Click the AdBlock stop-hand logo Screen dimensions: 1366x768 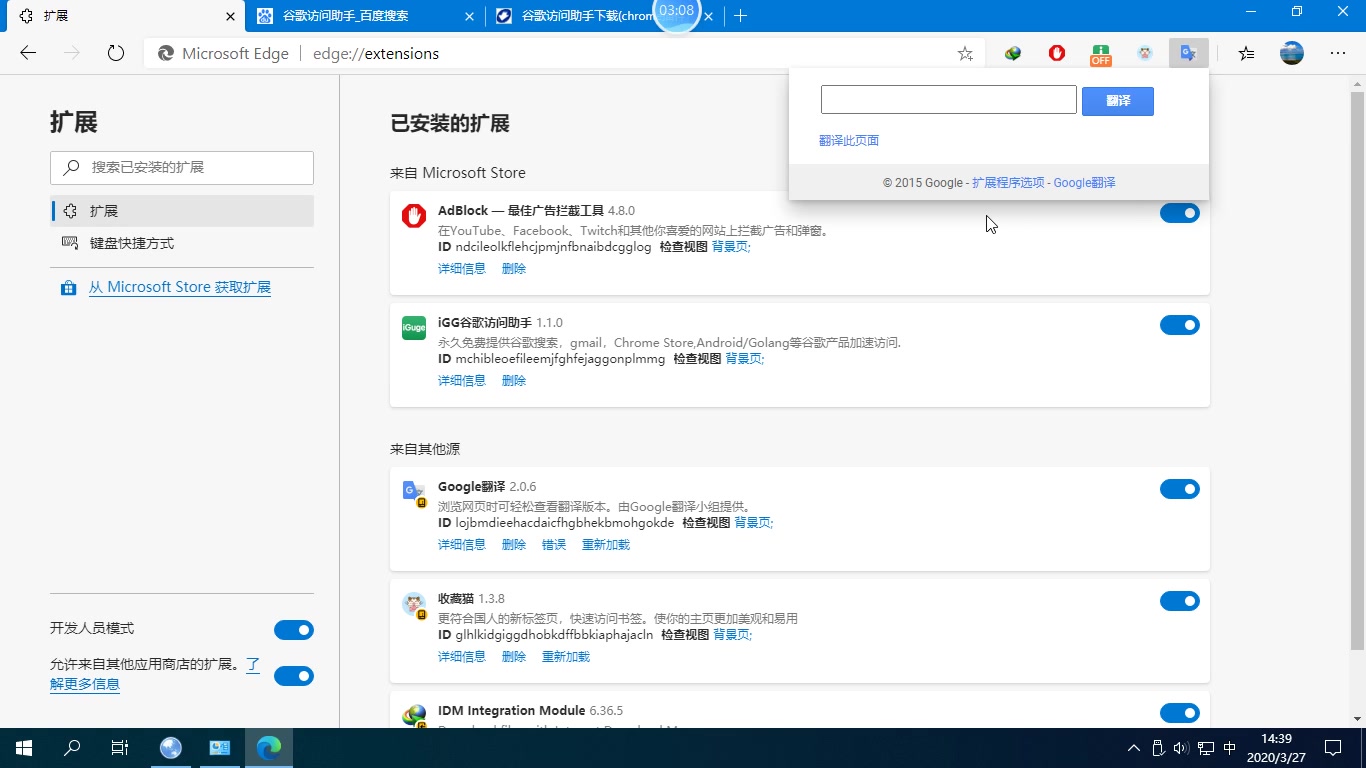pos(414,216)
